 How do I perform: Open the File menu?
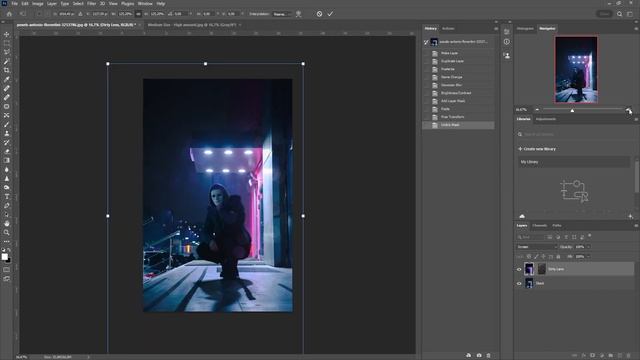pos(14,3)
